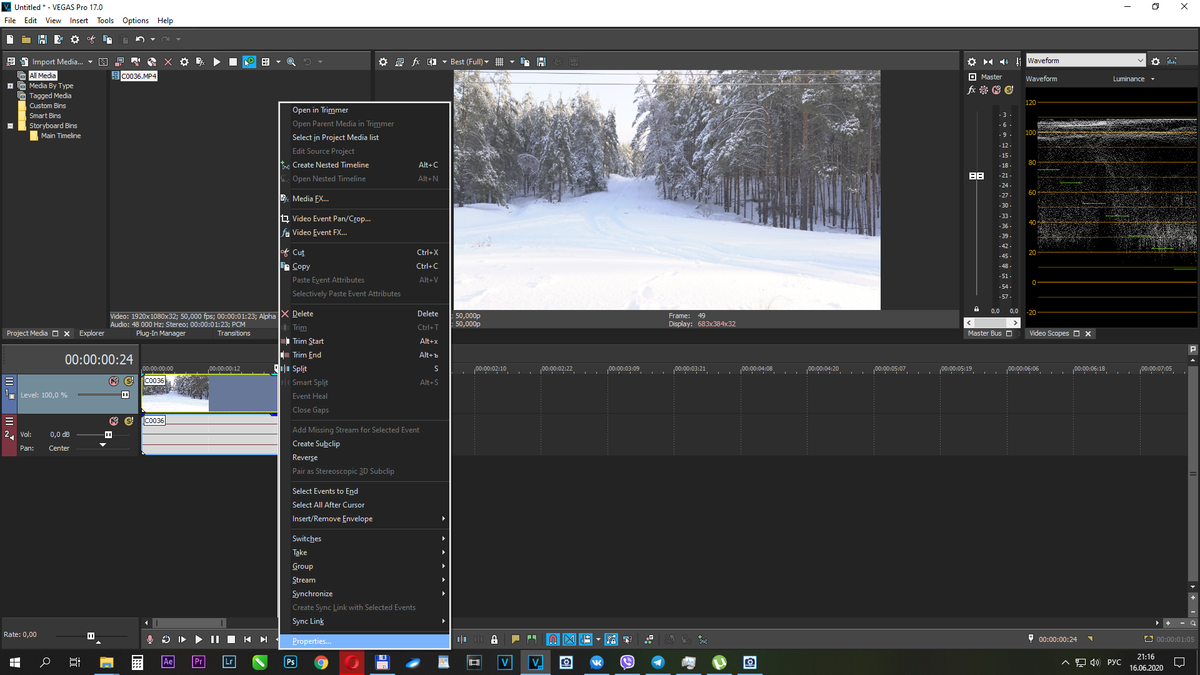The image size is (1200, 675).
Task: Click the New project icon in main toolbar
Action: [x=10, y=39]
